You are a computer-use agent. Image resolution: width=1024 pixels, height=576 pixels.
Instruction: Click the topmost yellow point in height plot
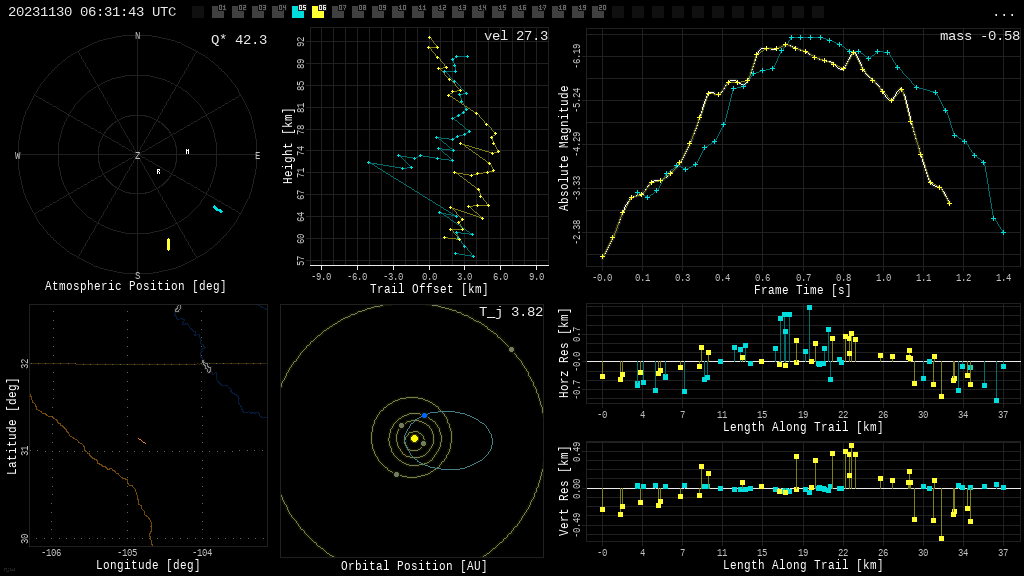429,38
